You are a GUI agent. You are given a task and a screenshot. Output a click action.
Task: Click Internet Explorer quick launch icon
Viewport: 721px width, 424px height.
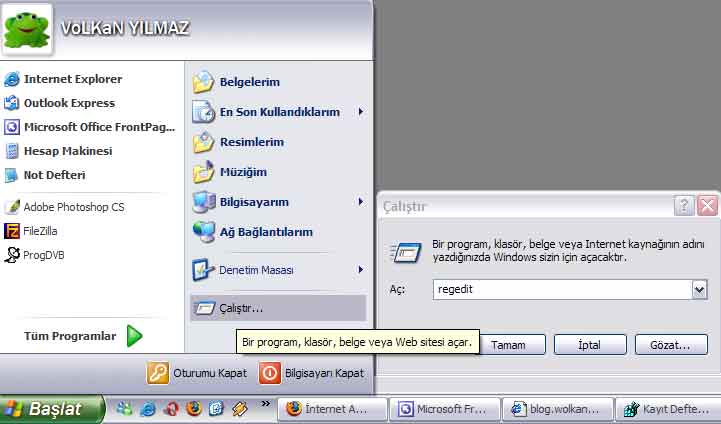click(148, 408)
